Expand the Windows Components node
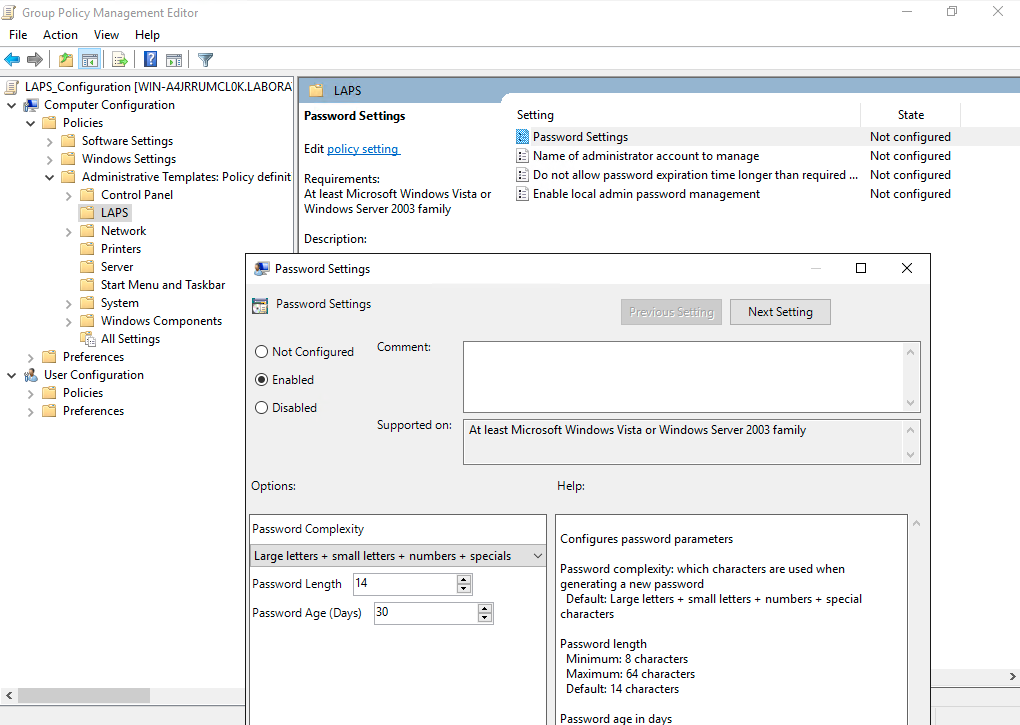 (68, 321)
